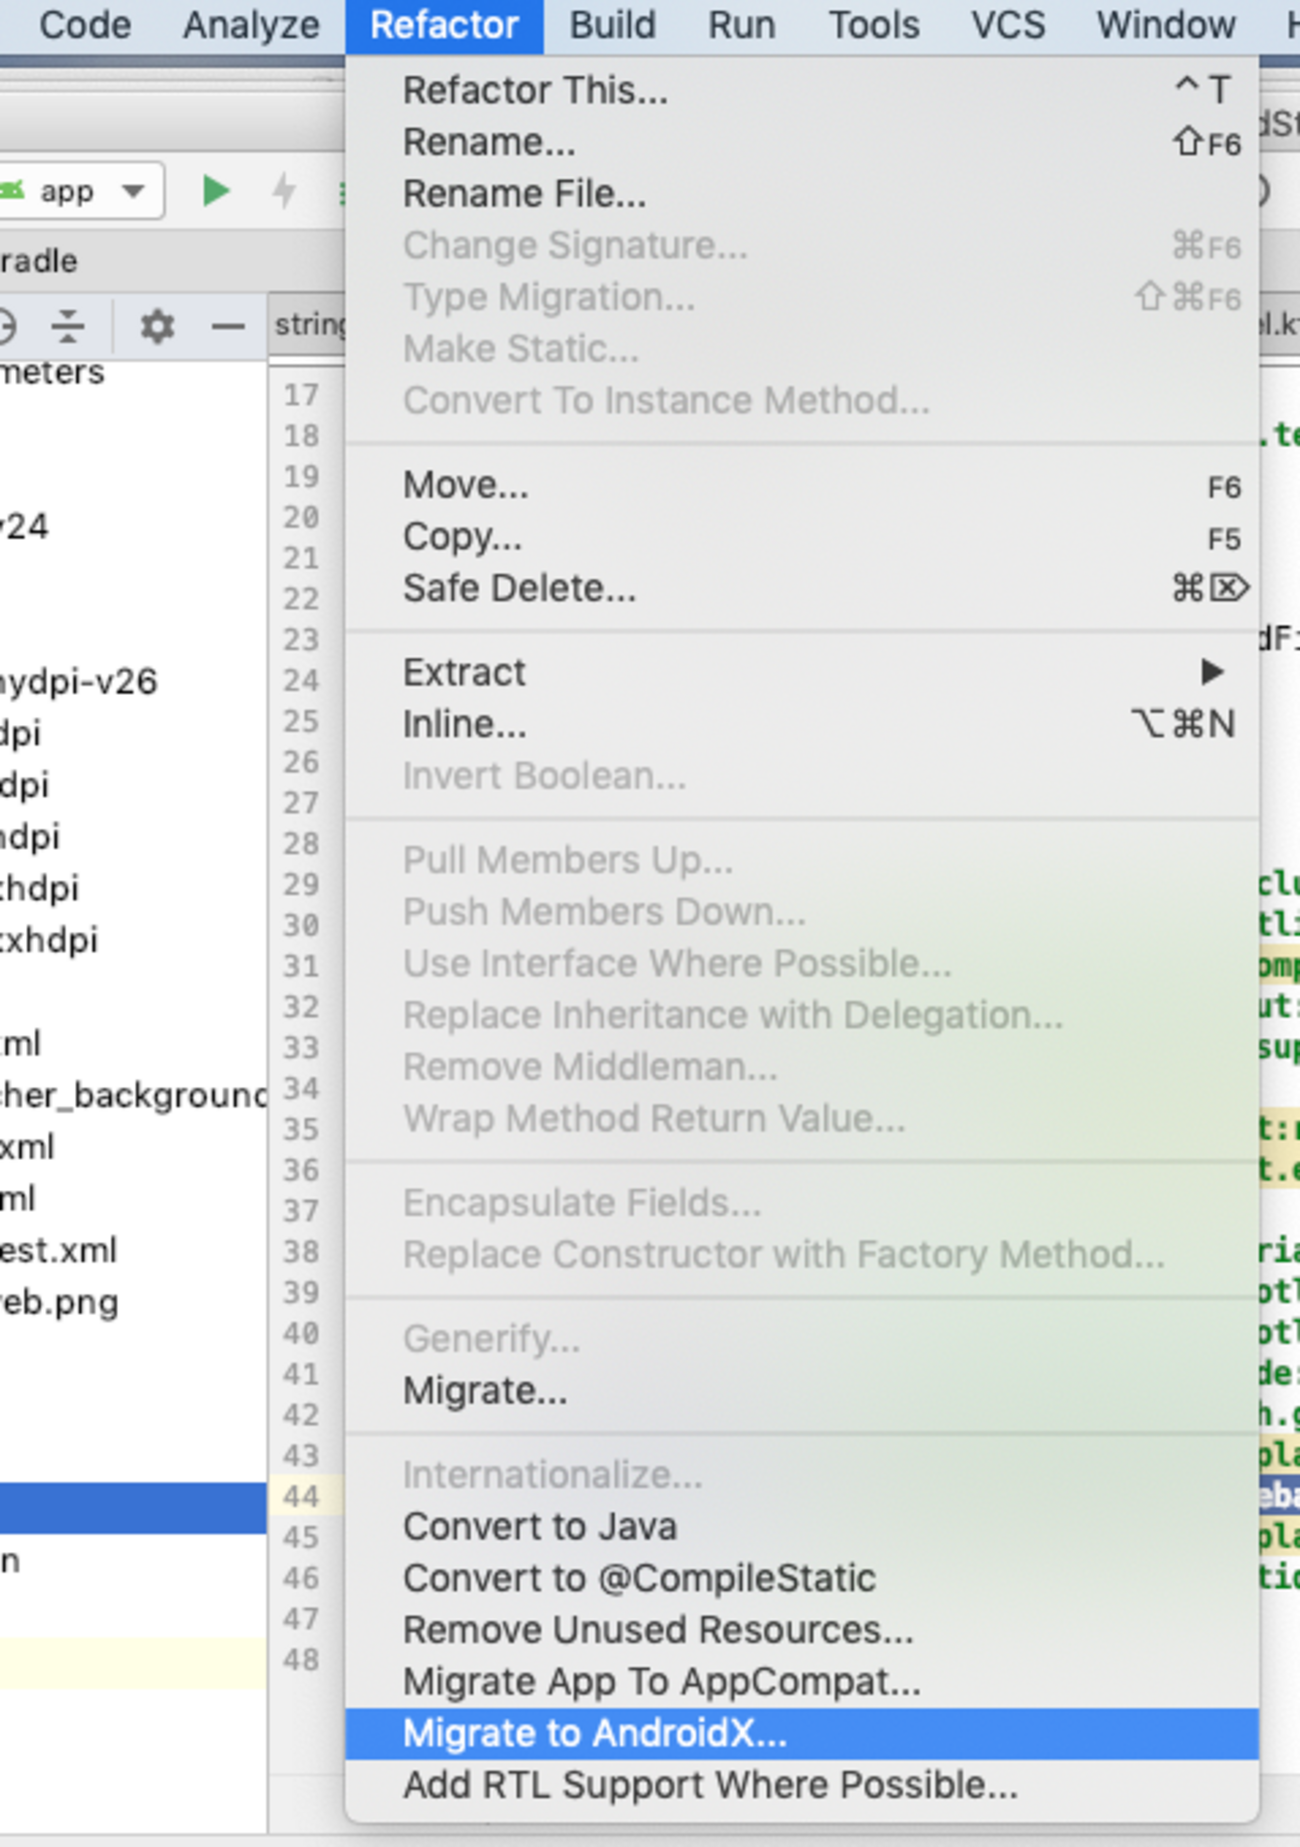The width and height of the screenshot is (1300, 1847).
Task: Open the Analyze menu in menu bar
Action: click(x=251, y=25)
